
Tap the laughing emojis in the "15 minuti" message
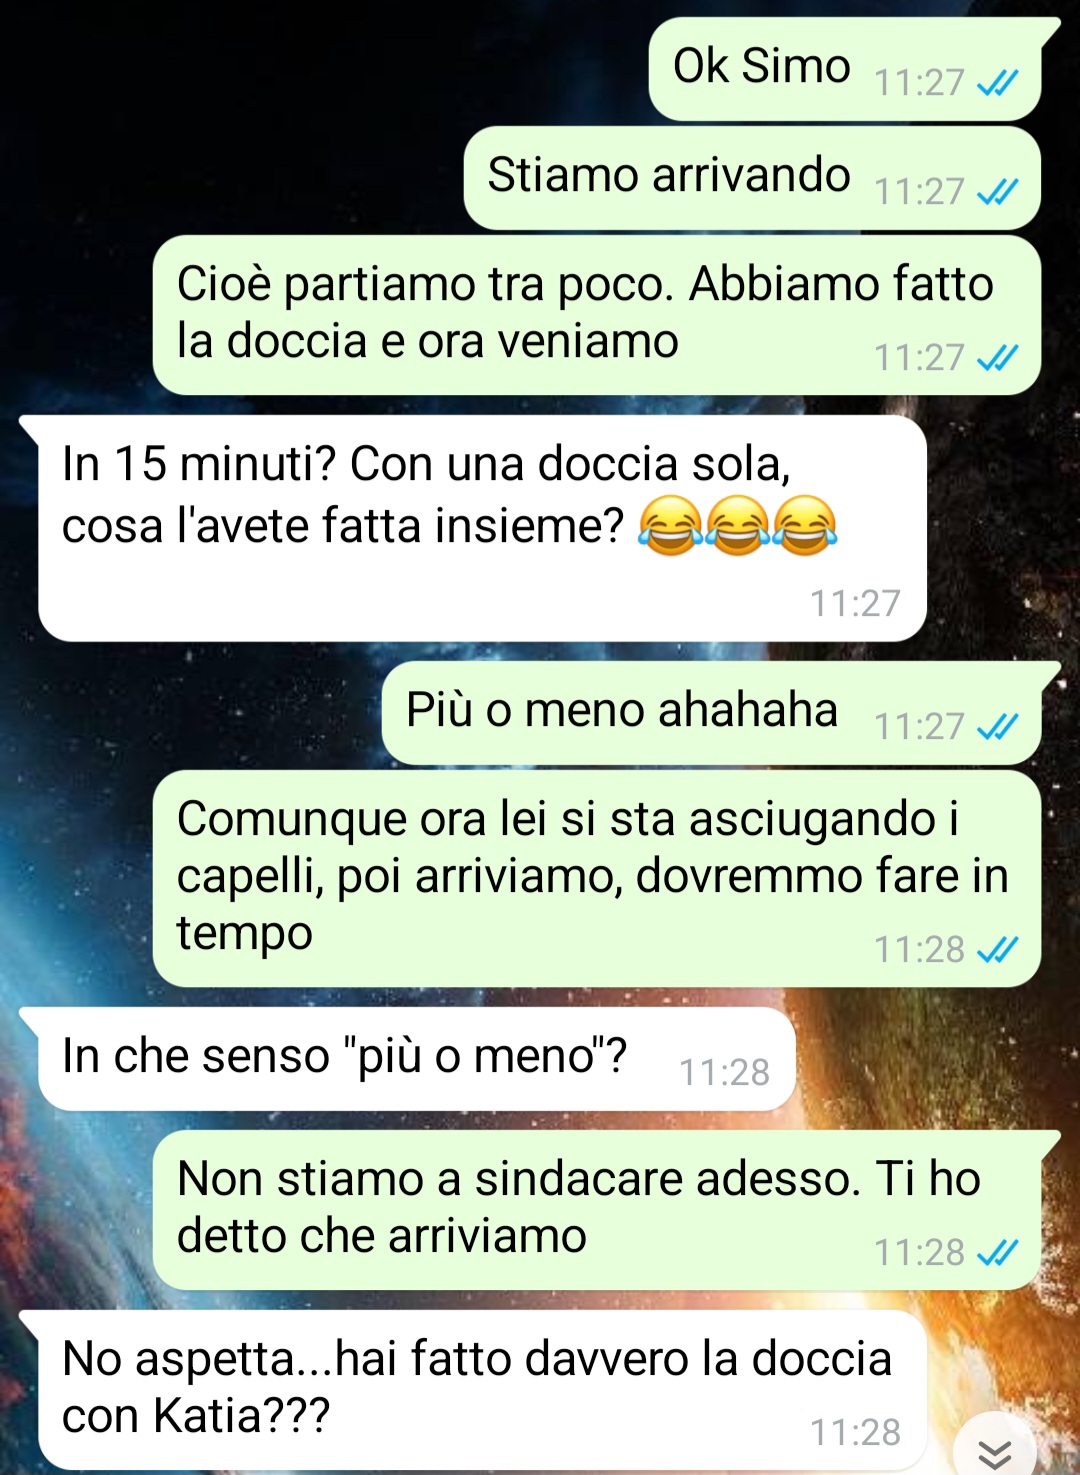(x=738, y=526)
